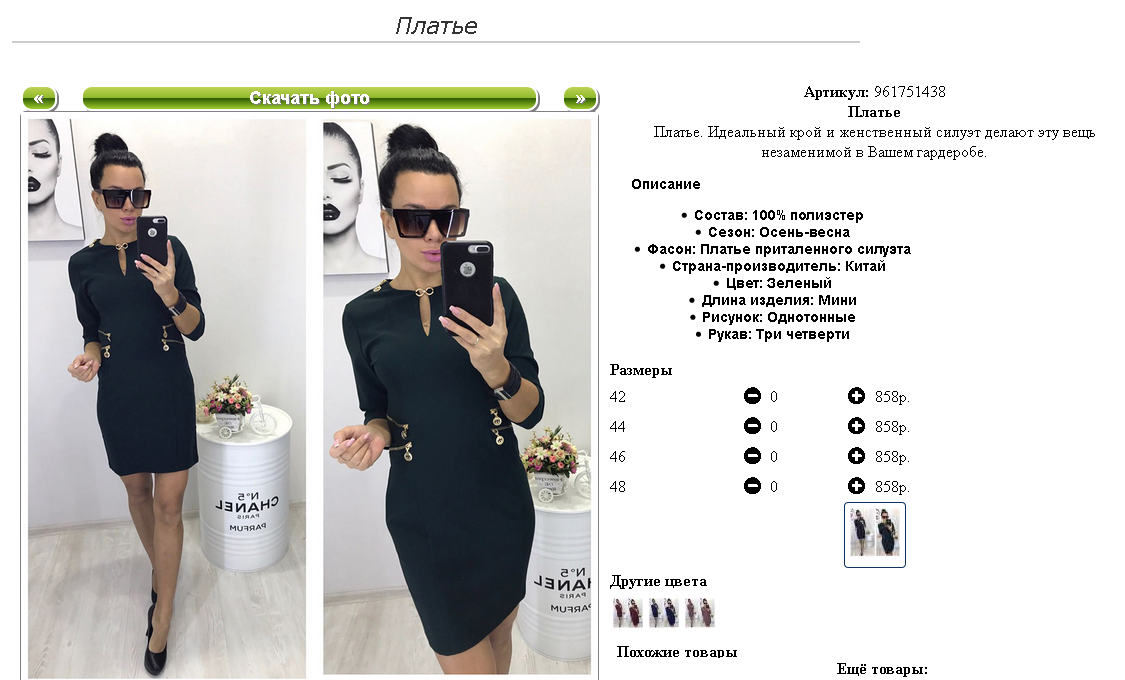The image size is (1125, 680).
Task: Choose the burgundy dress color variant
Action: [x=700, y=613]
